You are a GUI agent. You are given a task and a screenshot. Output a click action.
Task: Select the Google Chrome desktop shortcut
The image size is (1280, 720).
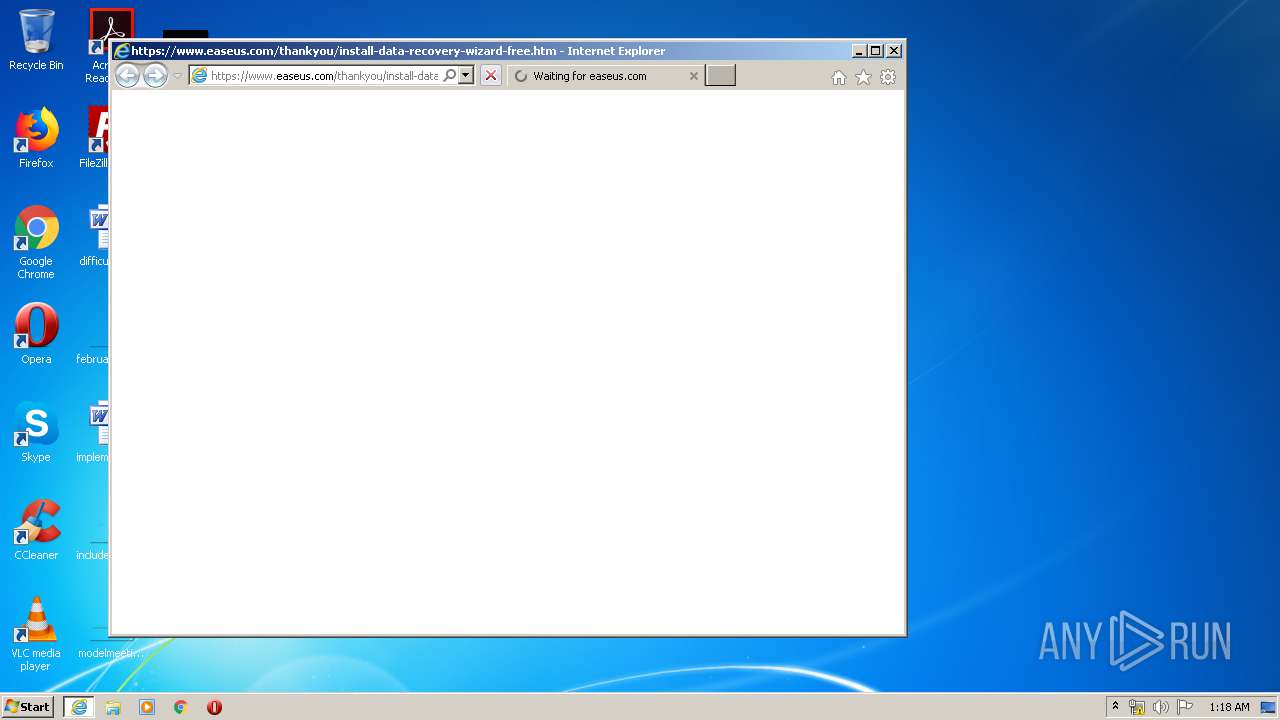[x=36, y=242]
